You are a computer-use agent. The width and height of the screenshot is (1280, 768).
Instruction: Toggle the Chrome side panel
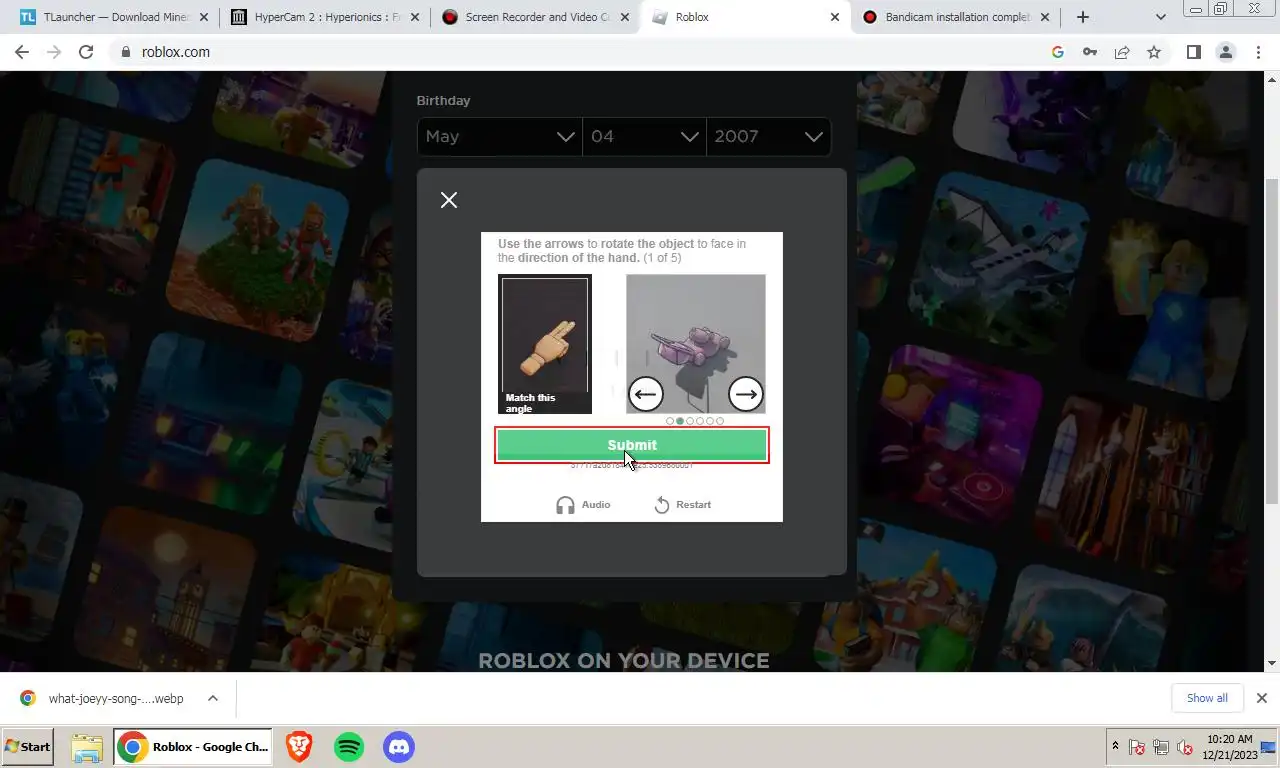click(1193, 52)
